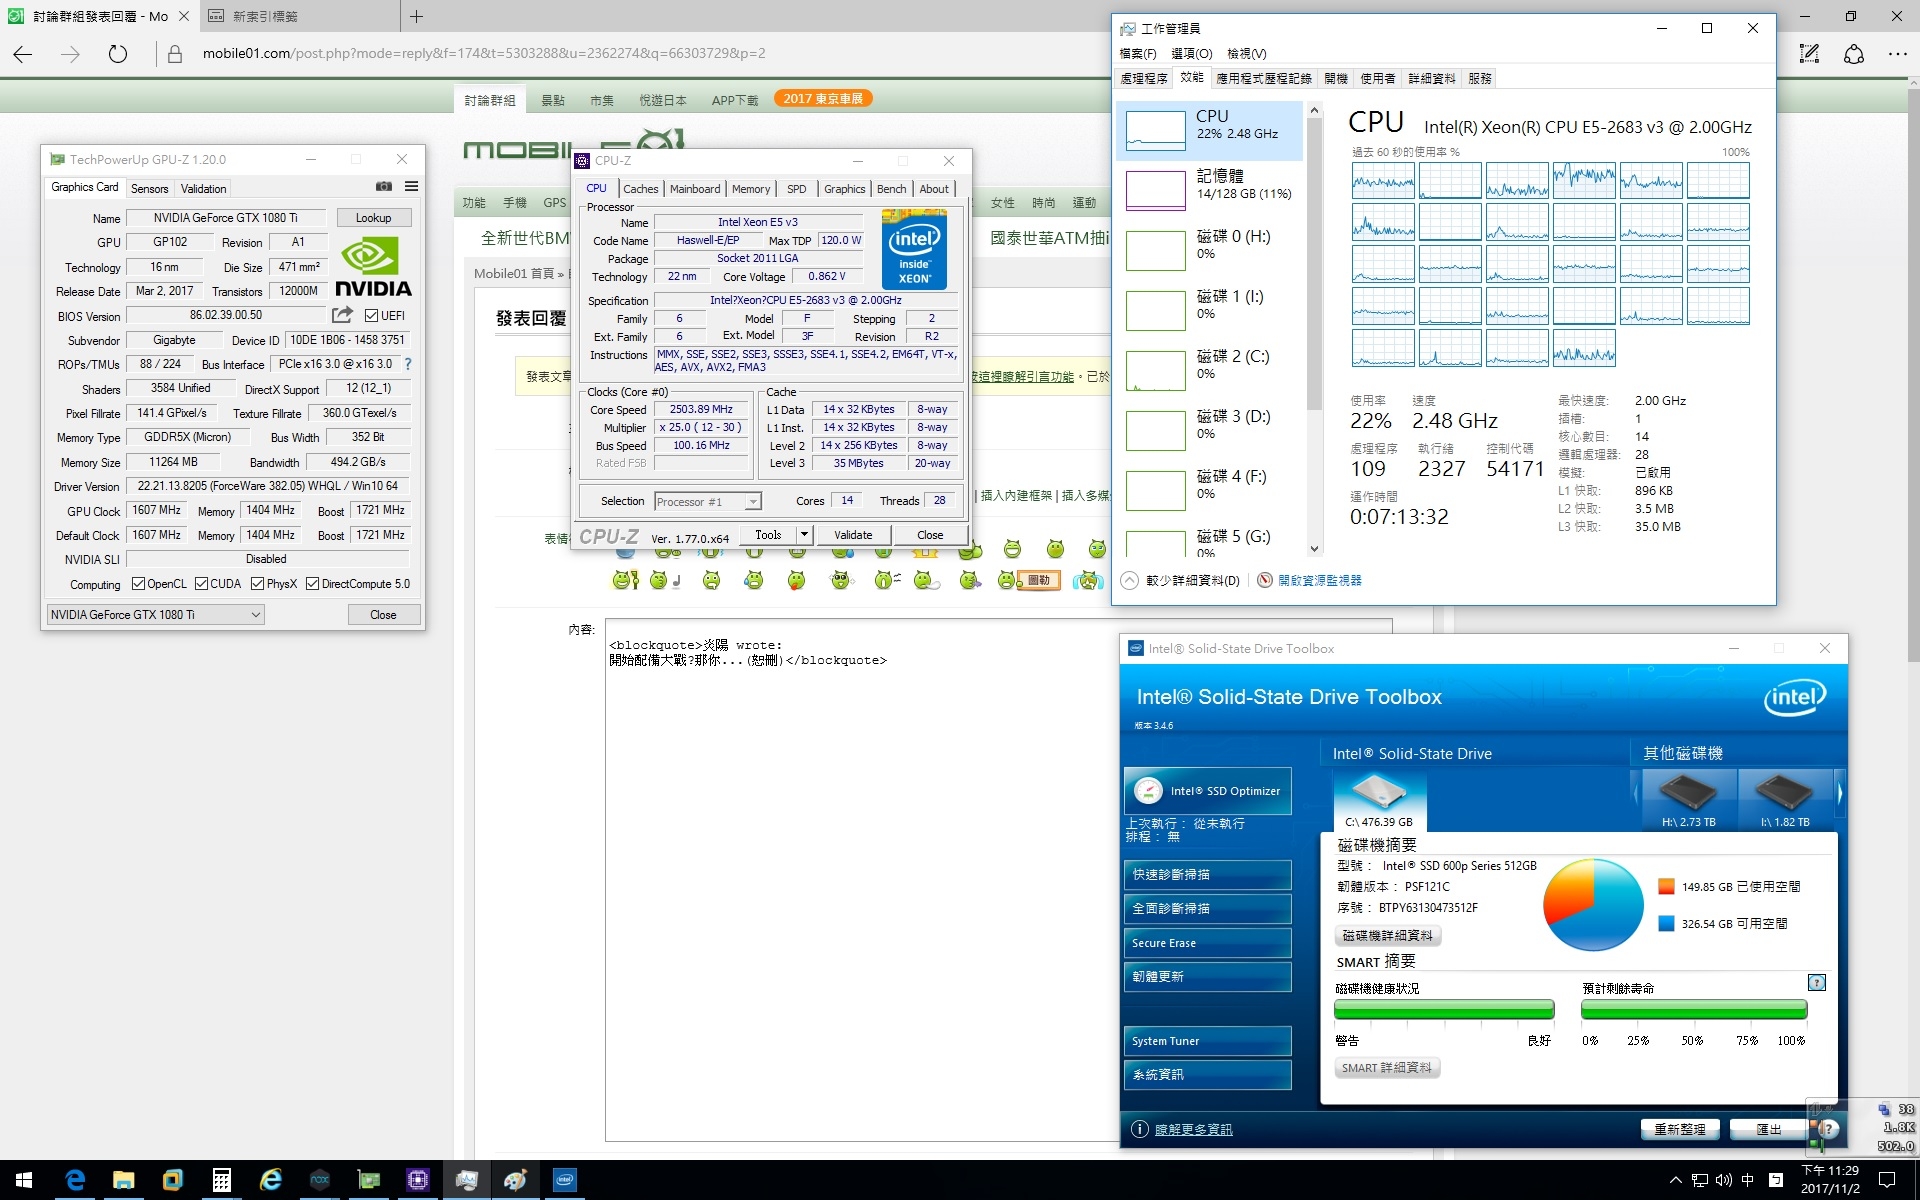This screenshot has height=1200, width=1920.
Task: Open Calculator from the taskbar
Action: click(x=222, y=1180)
